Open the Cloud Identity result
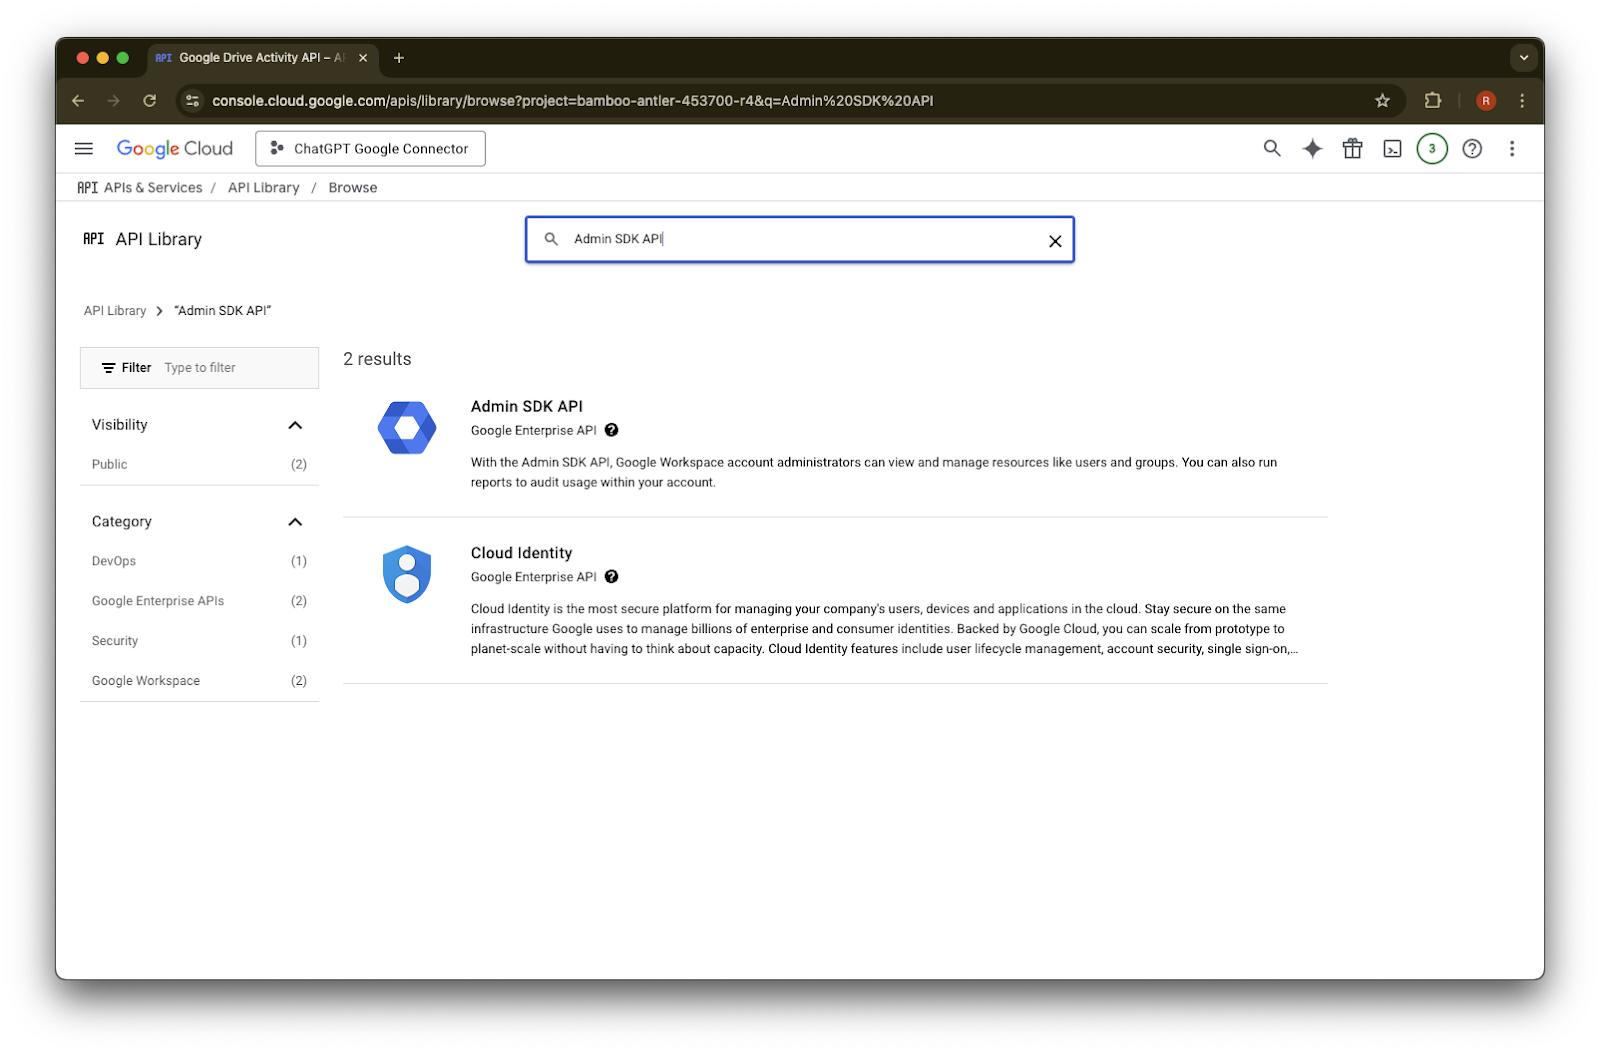This screenshot has height=1053, width=1600. 522,554
